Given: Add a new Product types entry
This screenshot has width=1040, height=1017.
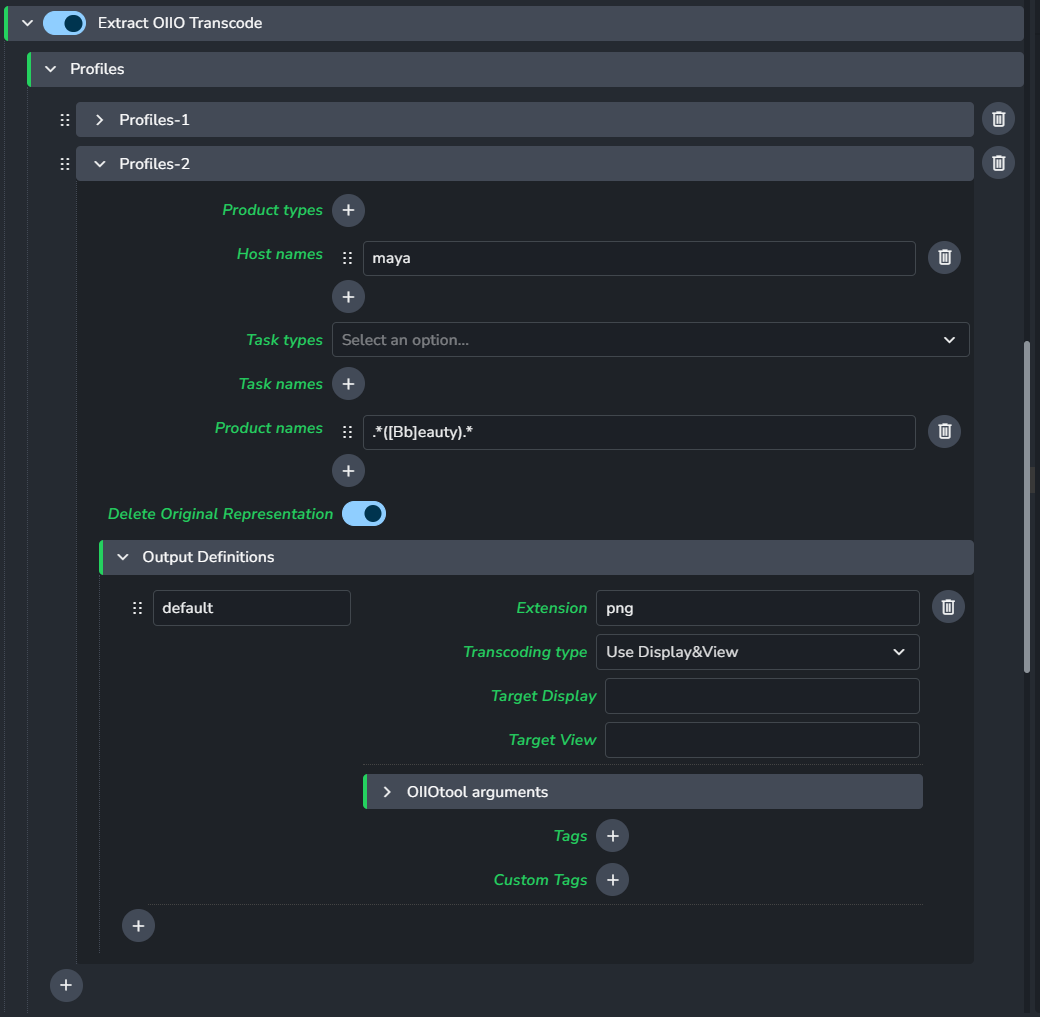Looking at the screenshot, I should [x=348, y=210].
